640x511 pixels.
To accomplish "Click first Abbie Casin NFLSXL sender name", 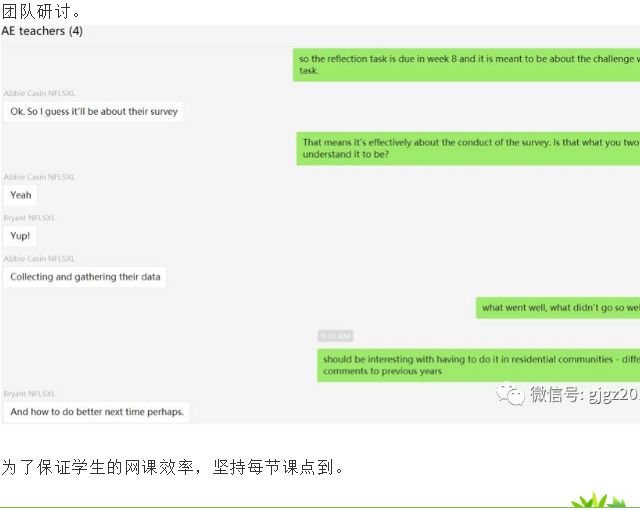I will [x=39, y=93].
